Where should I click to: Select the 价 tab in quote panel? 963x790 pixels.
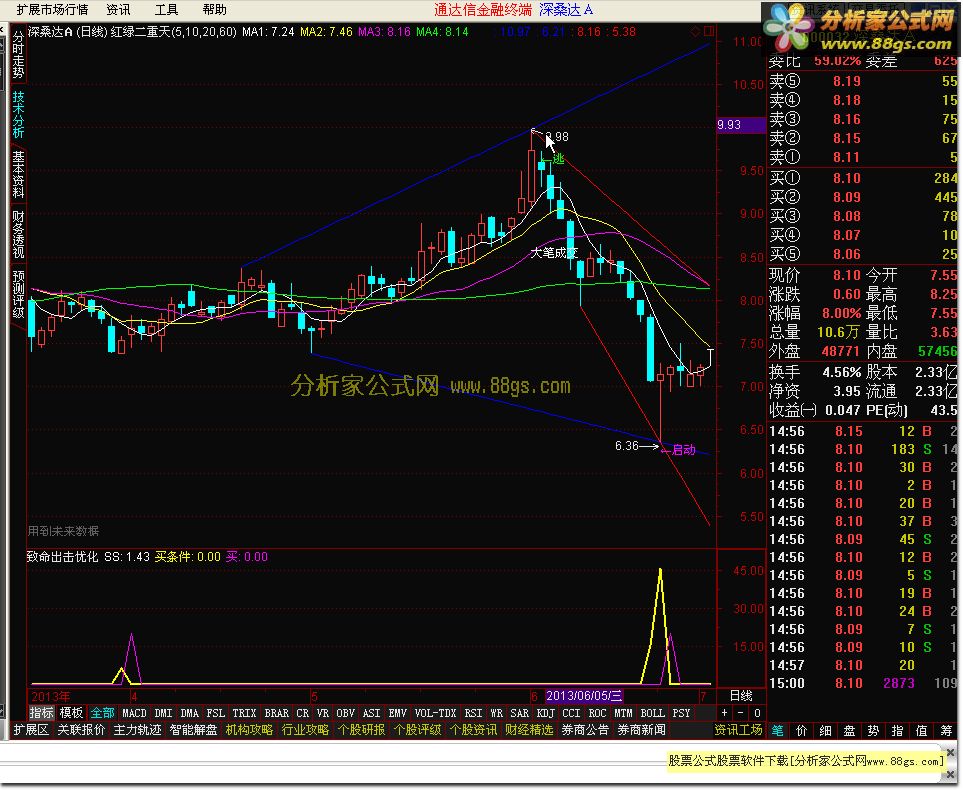pyautogui.click(x=801, y=730)
